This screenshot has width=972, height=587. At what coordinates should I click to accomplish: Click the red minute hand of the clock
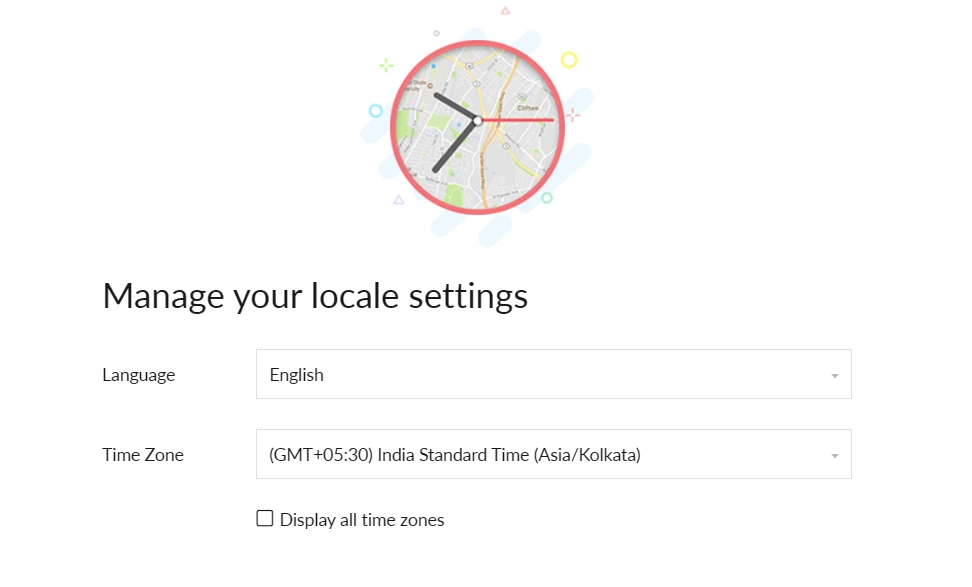tap(520, 120)
